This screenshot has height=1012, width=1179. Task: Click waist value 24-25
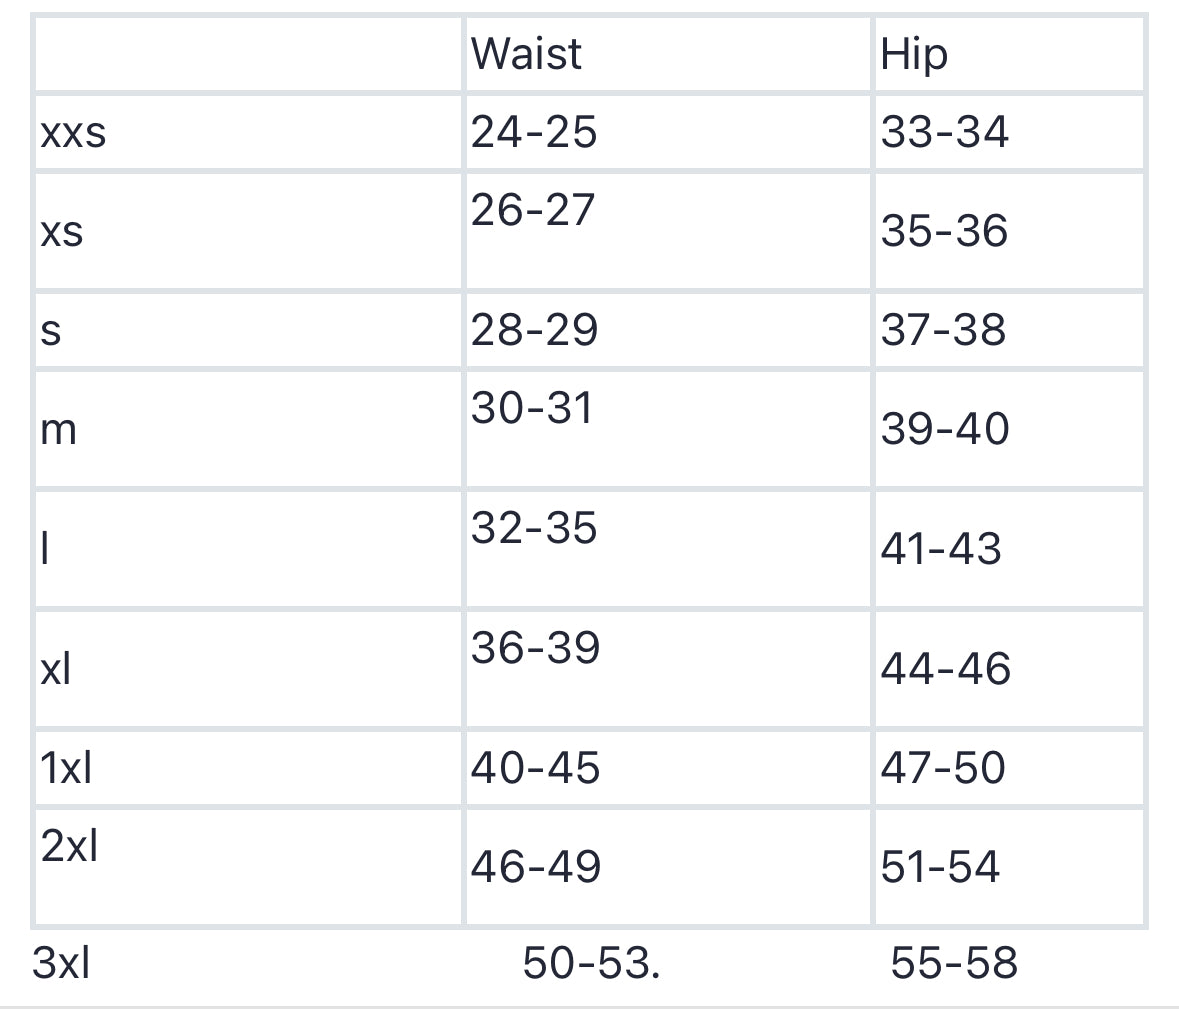(534, 132)
